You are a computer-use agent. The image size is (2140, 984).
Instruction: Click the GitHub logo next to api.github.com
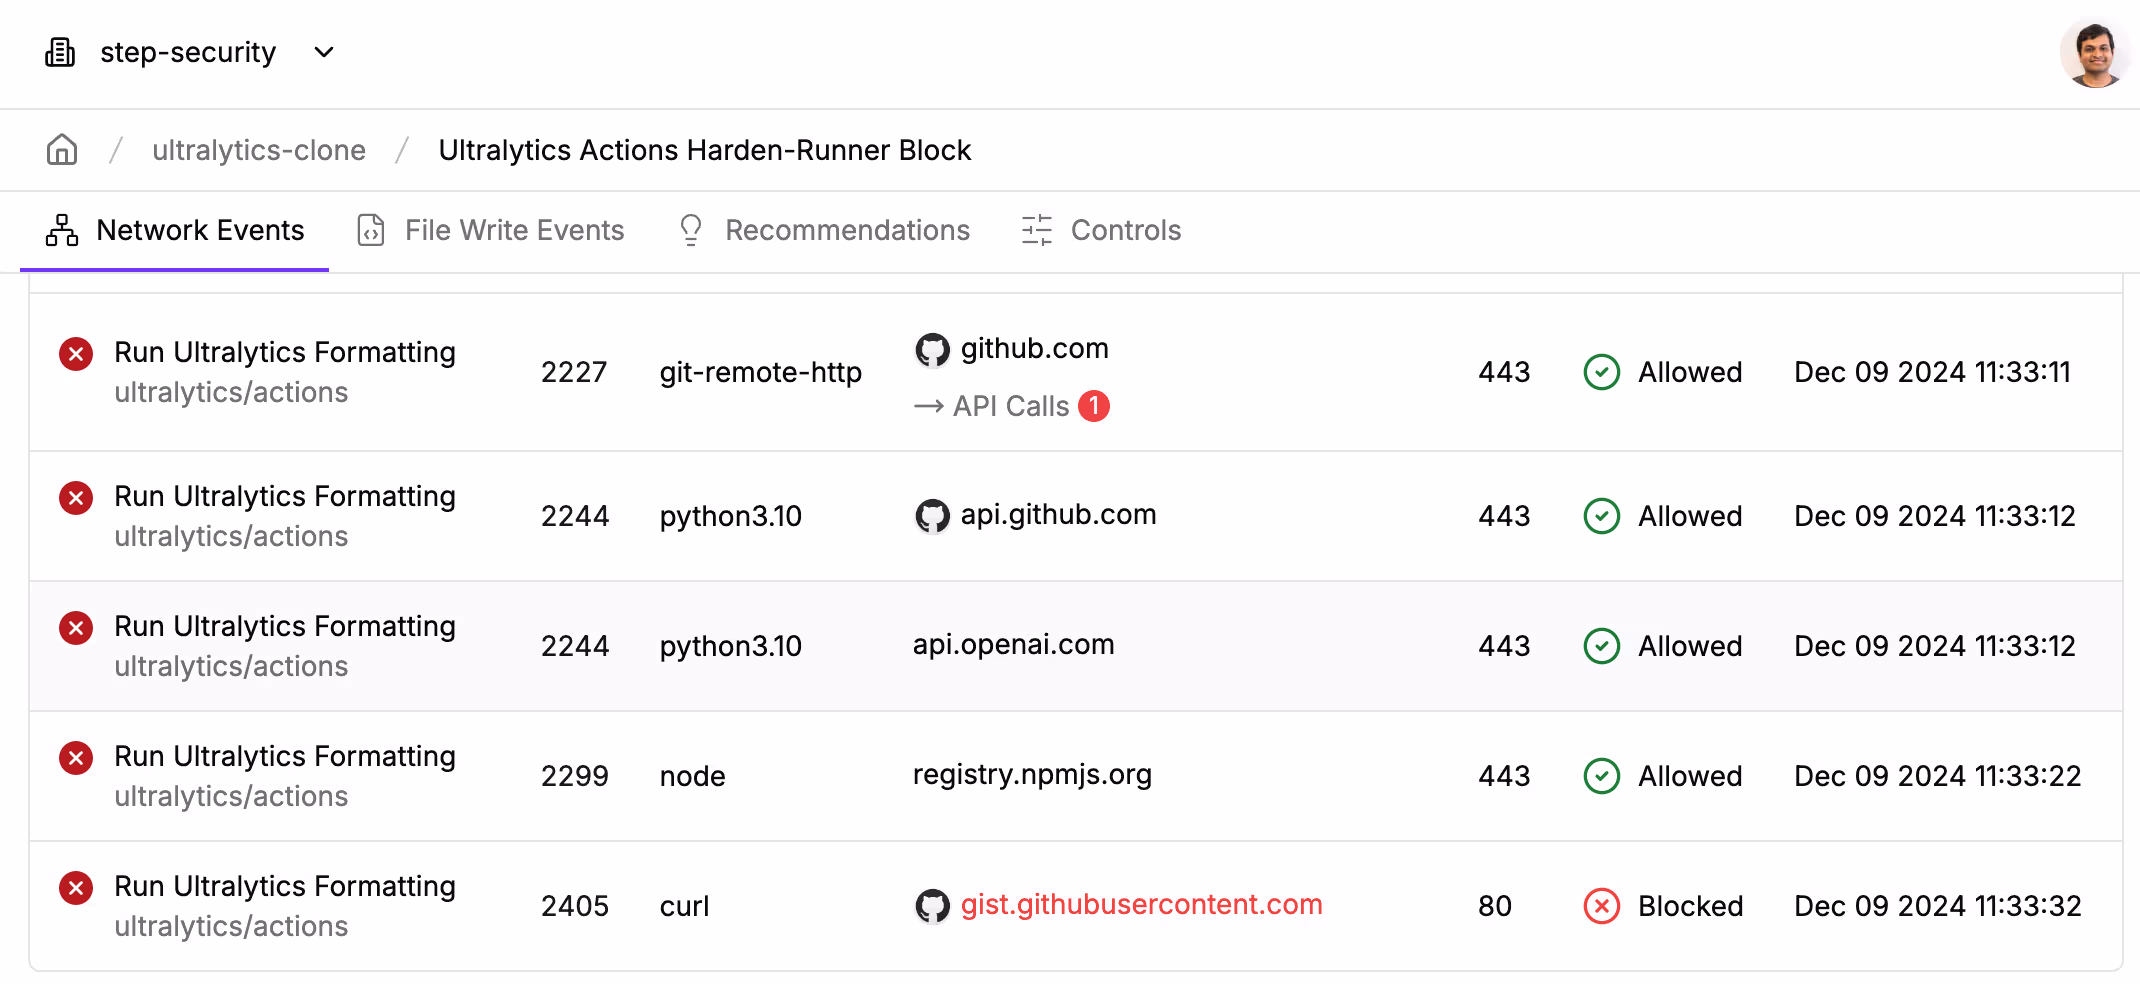pos(932,516)
